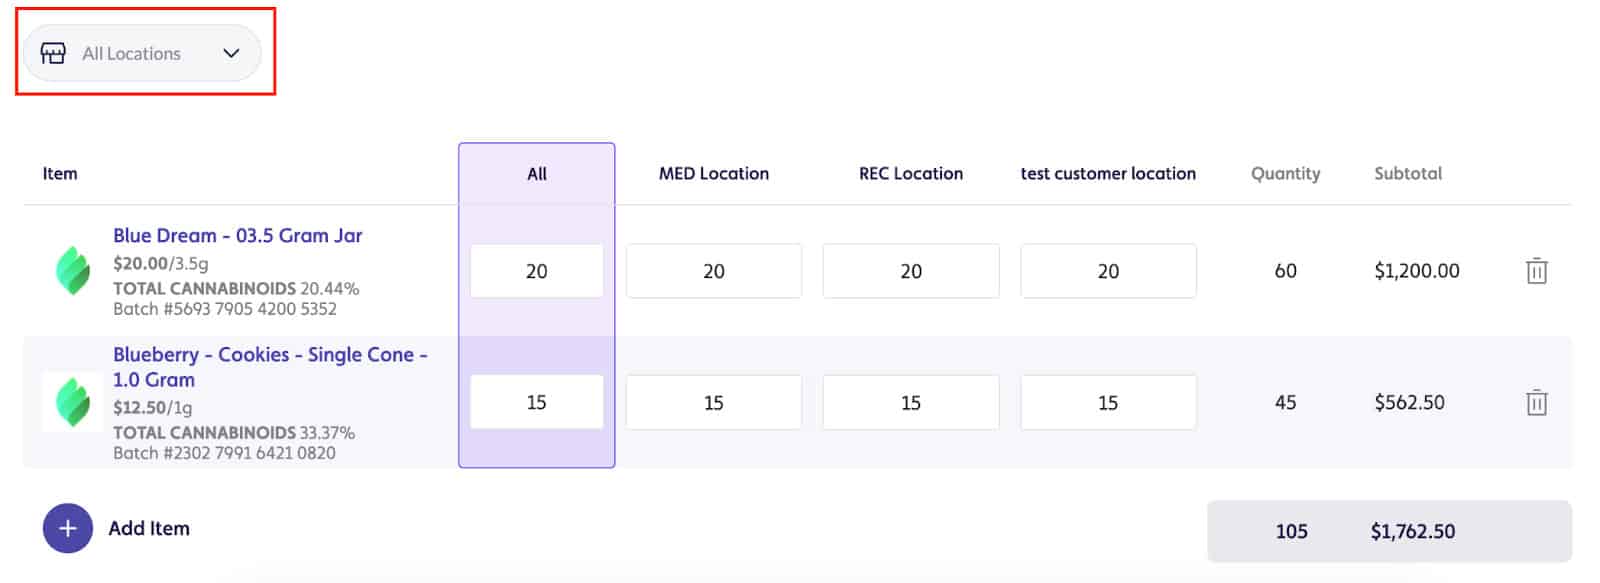Viewport: 1600px width, 583px height.
Task: Edit Blue Dream quantity in All column
Action: (x=537, y=271)
